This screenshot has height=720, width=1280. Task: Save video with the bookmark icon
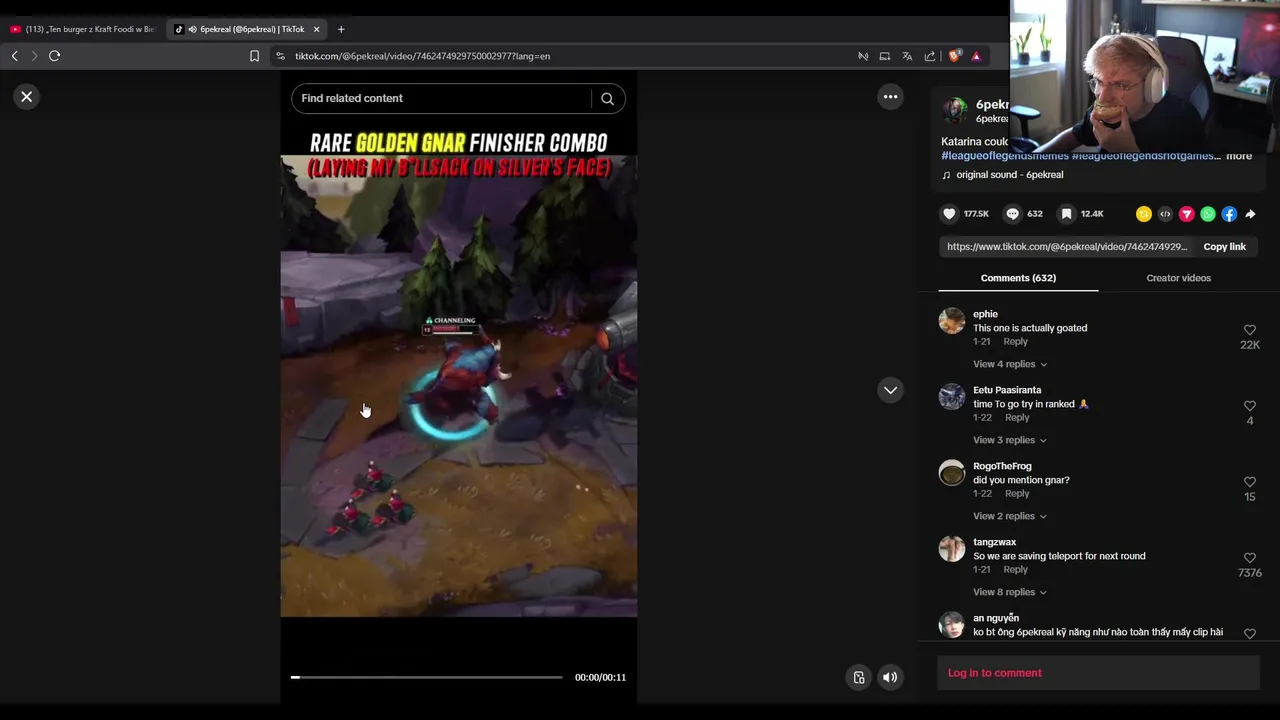(x=1067, y=214)
